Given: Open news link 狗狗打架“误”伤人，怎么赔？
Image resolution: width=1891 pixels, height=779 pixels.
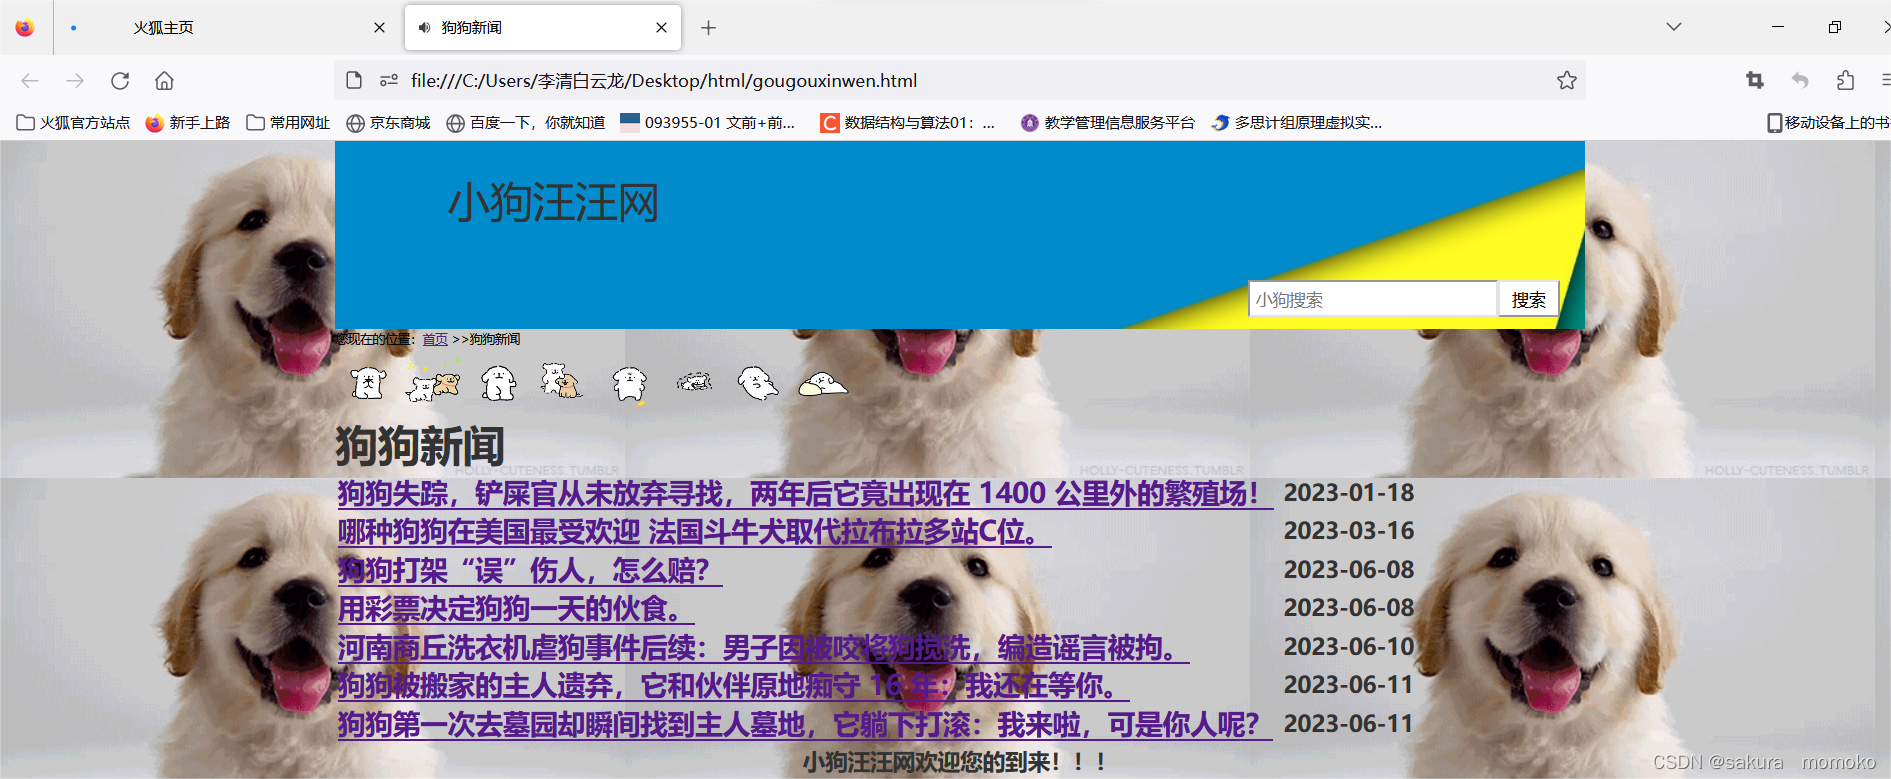Looking at the screenshot, I should 530,570.
